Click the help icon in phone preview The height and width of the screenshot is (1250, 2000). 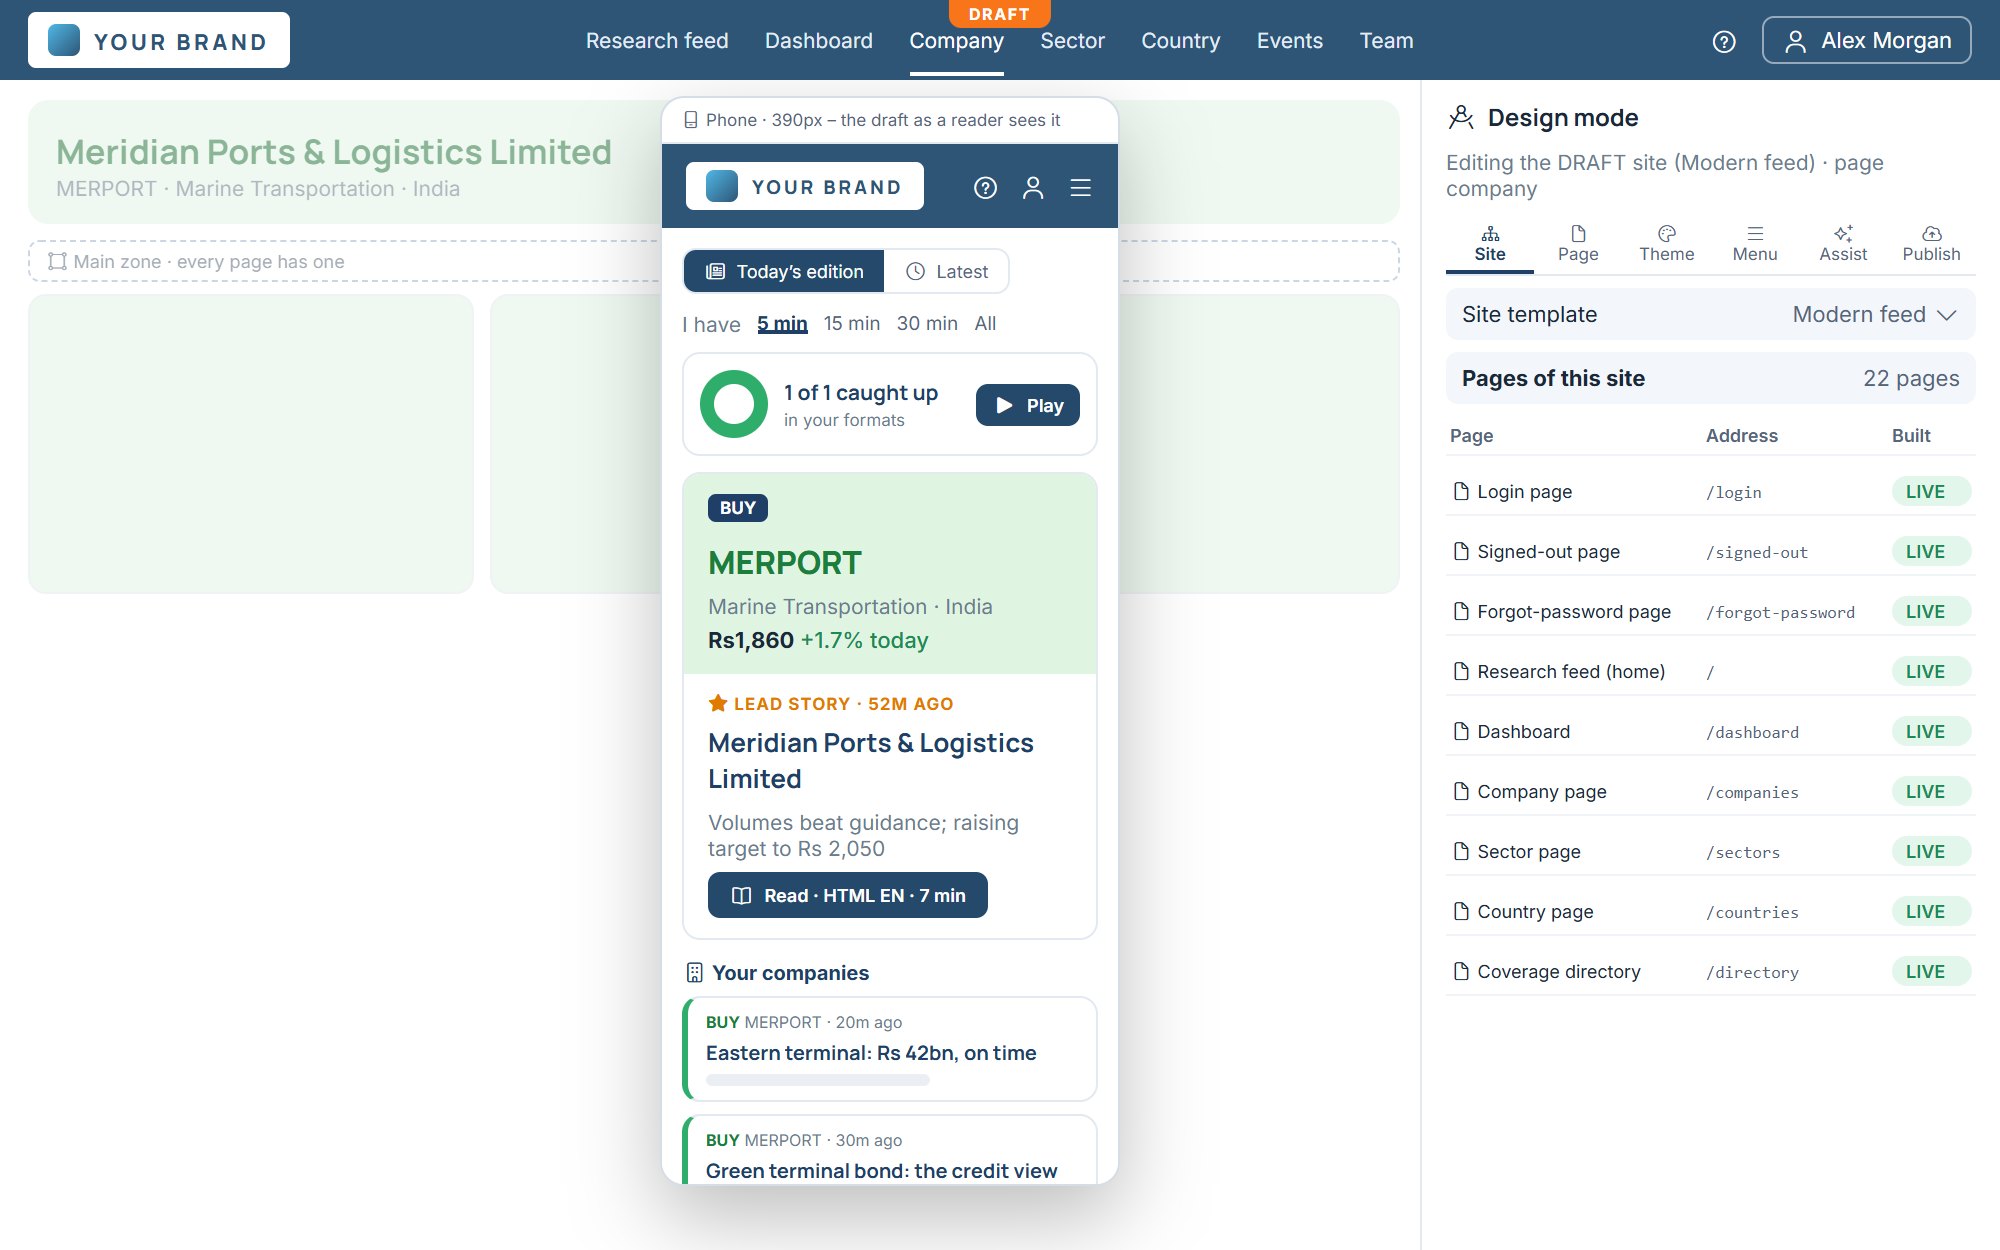985,188
